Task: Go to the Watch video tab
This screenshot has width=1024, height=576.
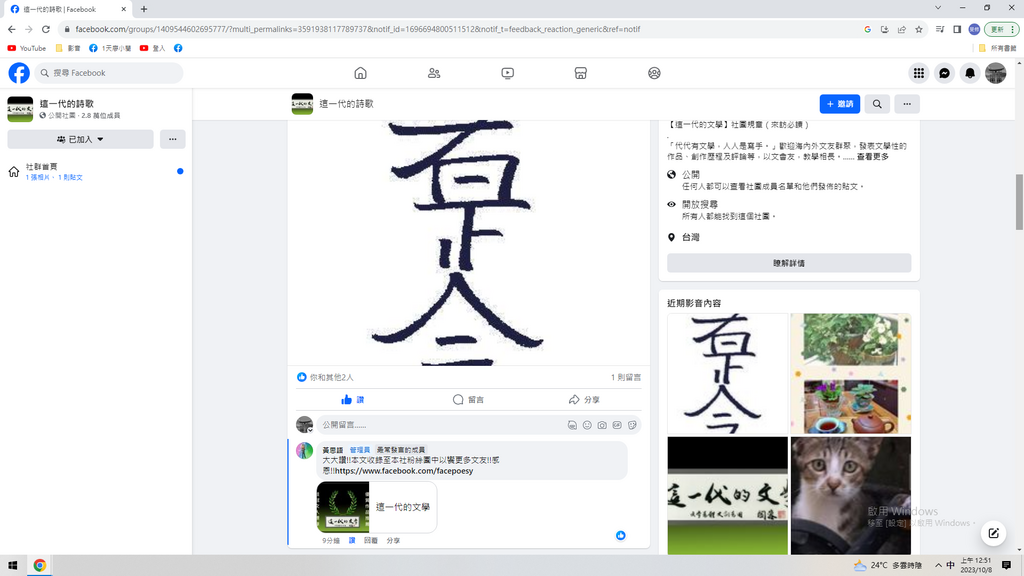Action: coord(508,73)
